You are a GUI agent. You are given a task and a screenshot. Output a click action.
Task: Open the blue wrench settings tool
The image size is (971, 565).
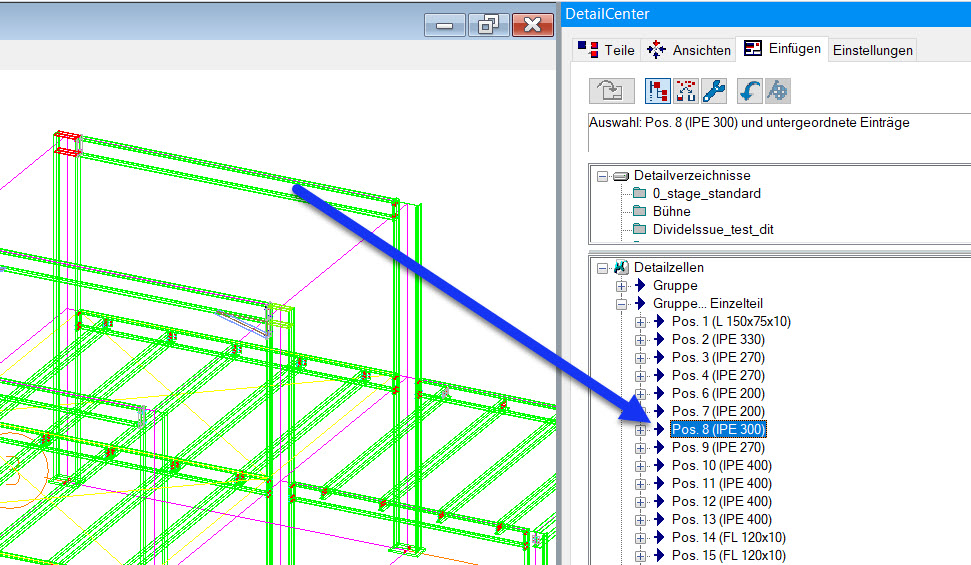click(714, 91)
